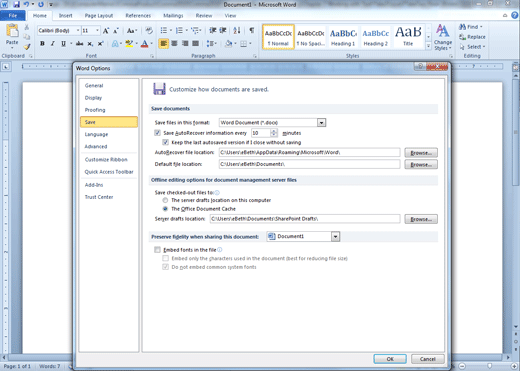Select Proofing in Word Options list

tap(109, 110)
